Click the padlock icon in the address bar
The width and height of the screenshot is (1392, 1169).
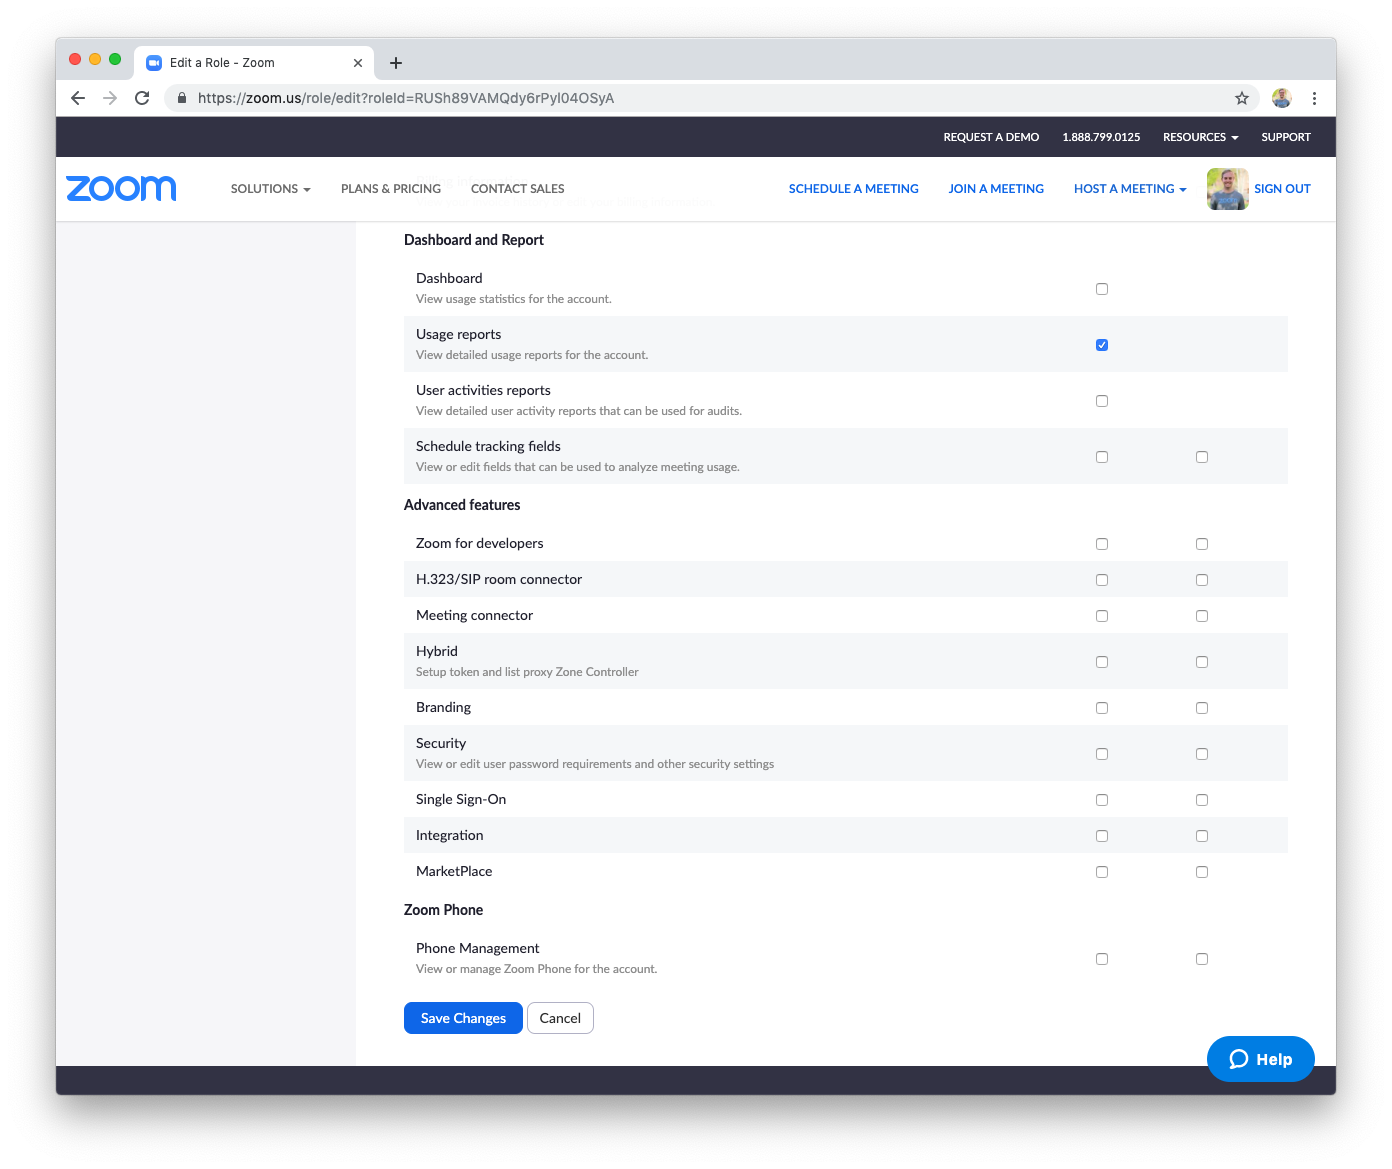click(182, 98)
